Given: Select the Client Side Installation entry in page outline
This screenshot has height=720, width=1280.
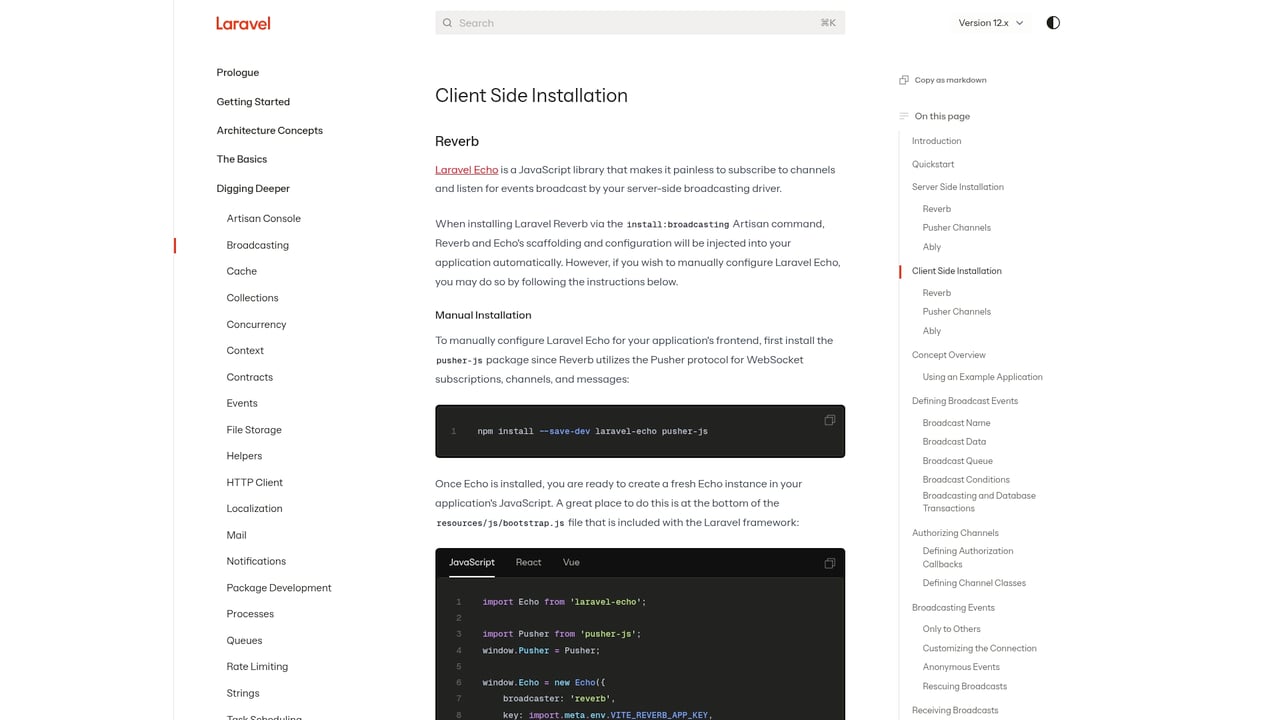Looking at the screenshot, I should click(x=956, y=270).
